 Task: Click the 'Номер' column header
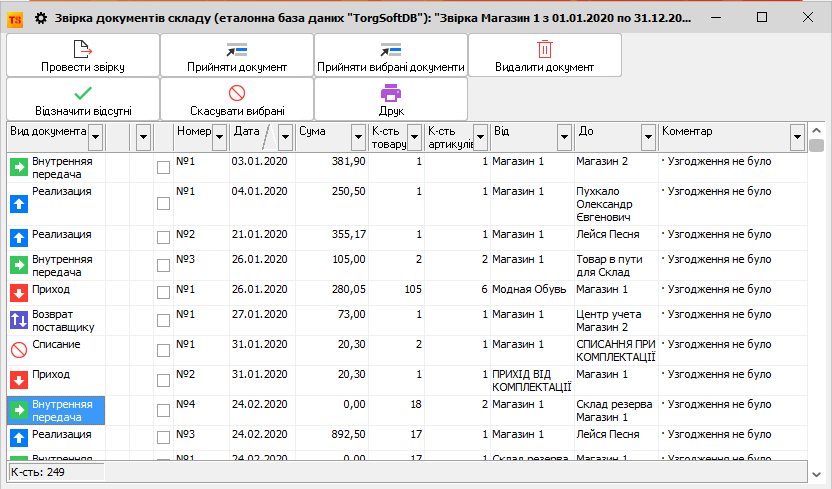pos(193,131)
